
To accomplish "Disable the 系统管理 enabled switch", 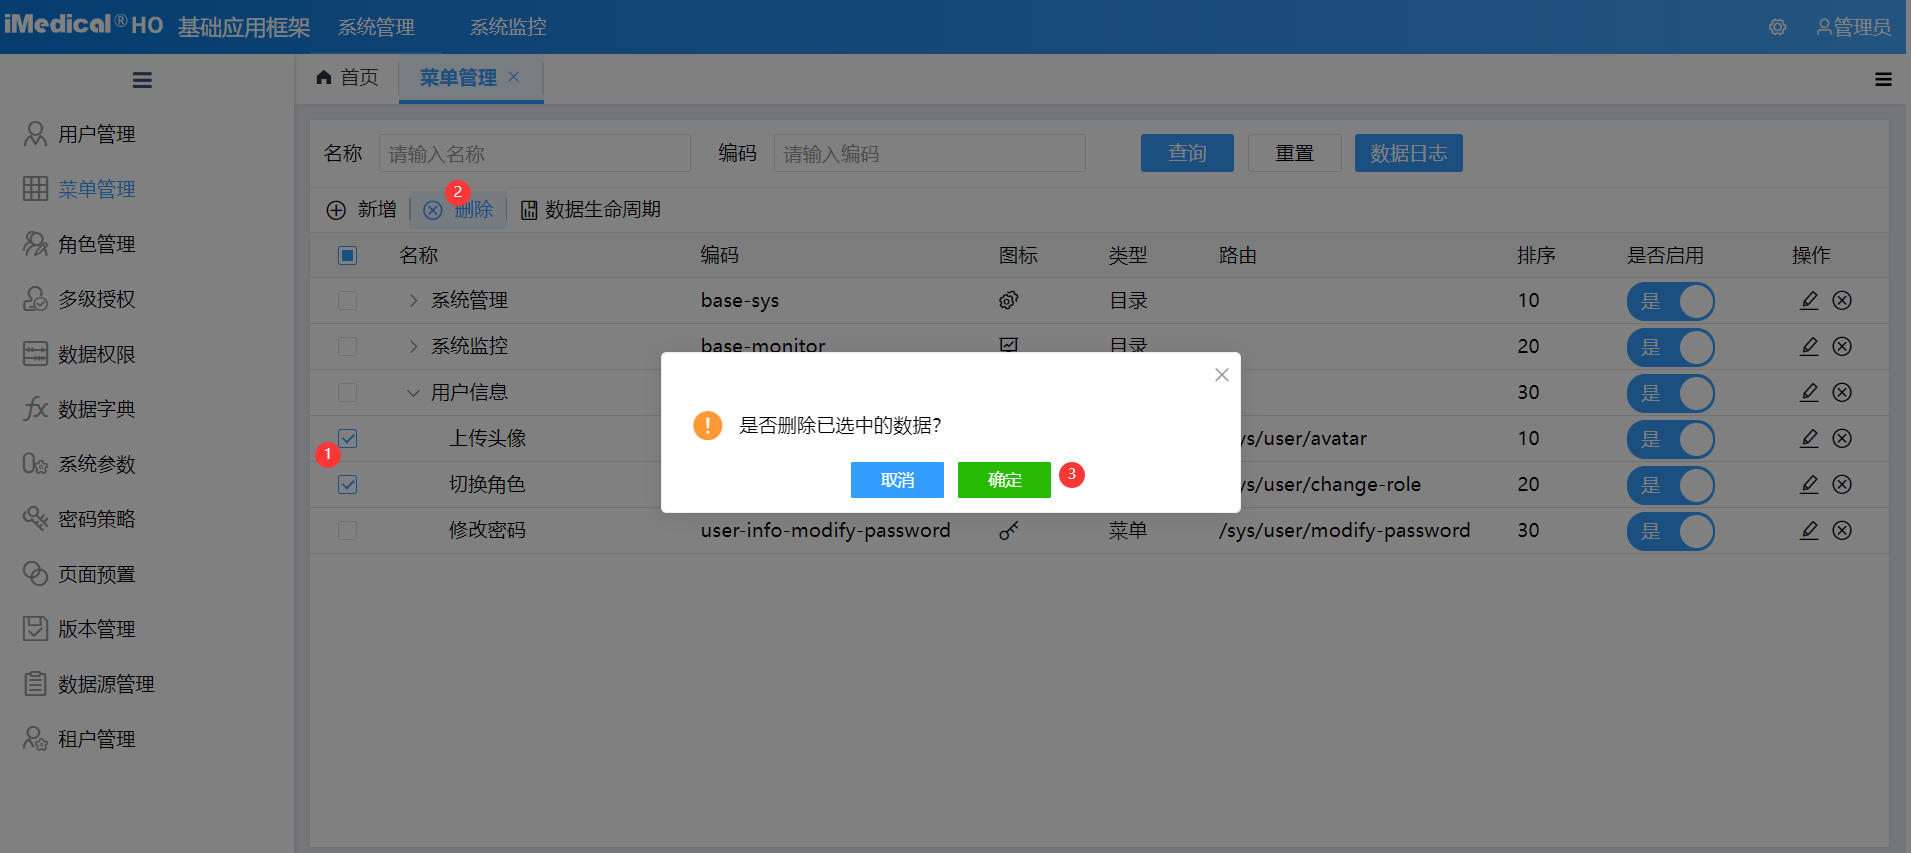I will pos(1670,302).
